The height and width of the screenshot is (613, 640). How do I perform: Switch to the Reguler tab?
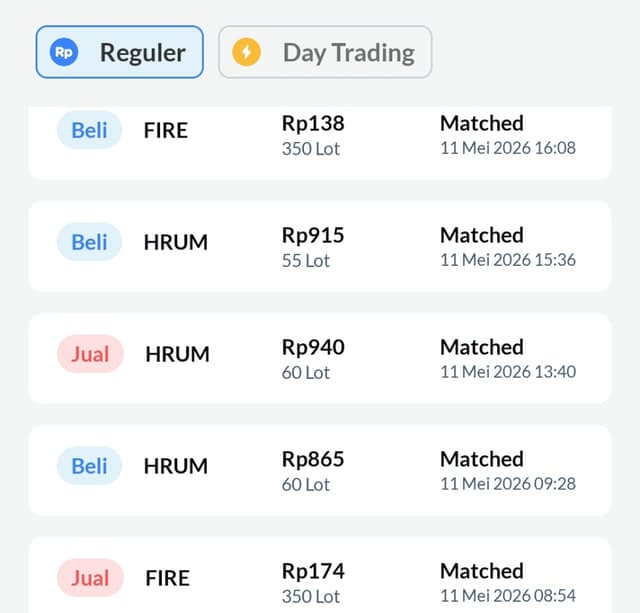(x=120, y=52)
